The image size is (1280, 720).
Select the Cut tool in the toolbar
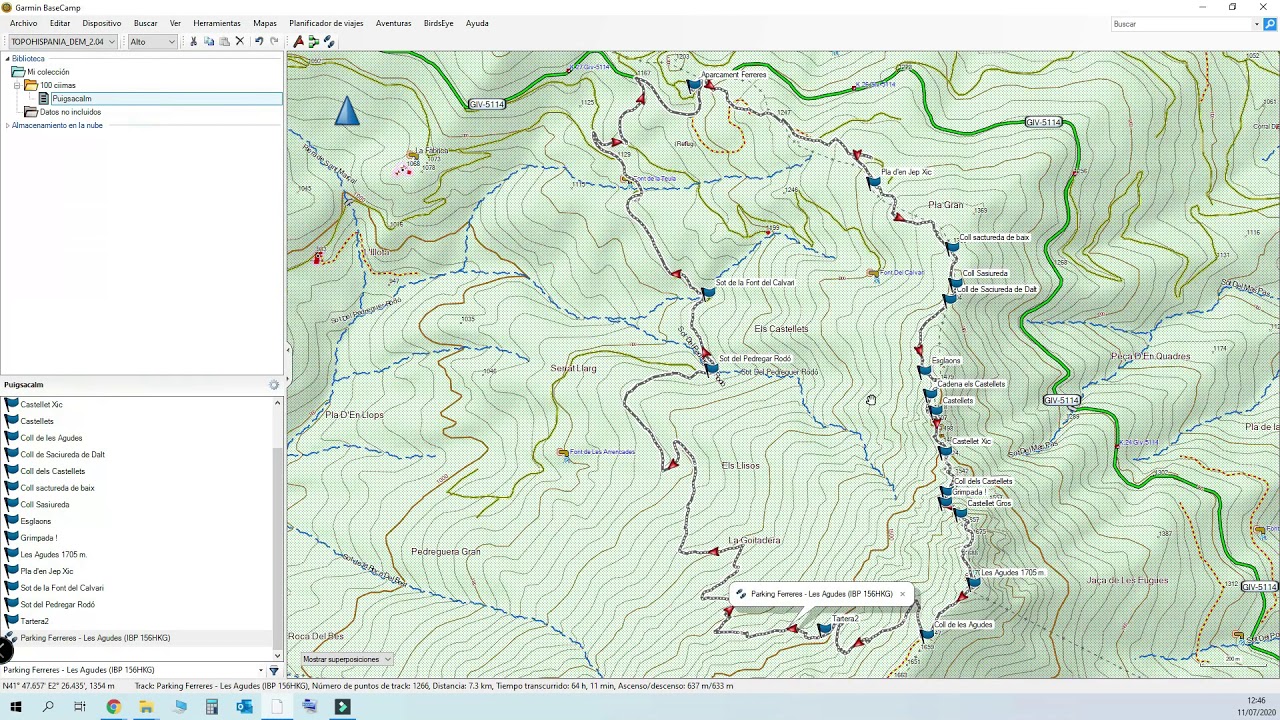click(x=193, y=41)
